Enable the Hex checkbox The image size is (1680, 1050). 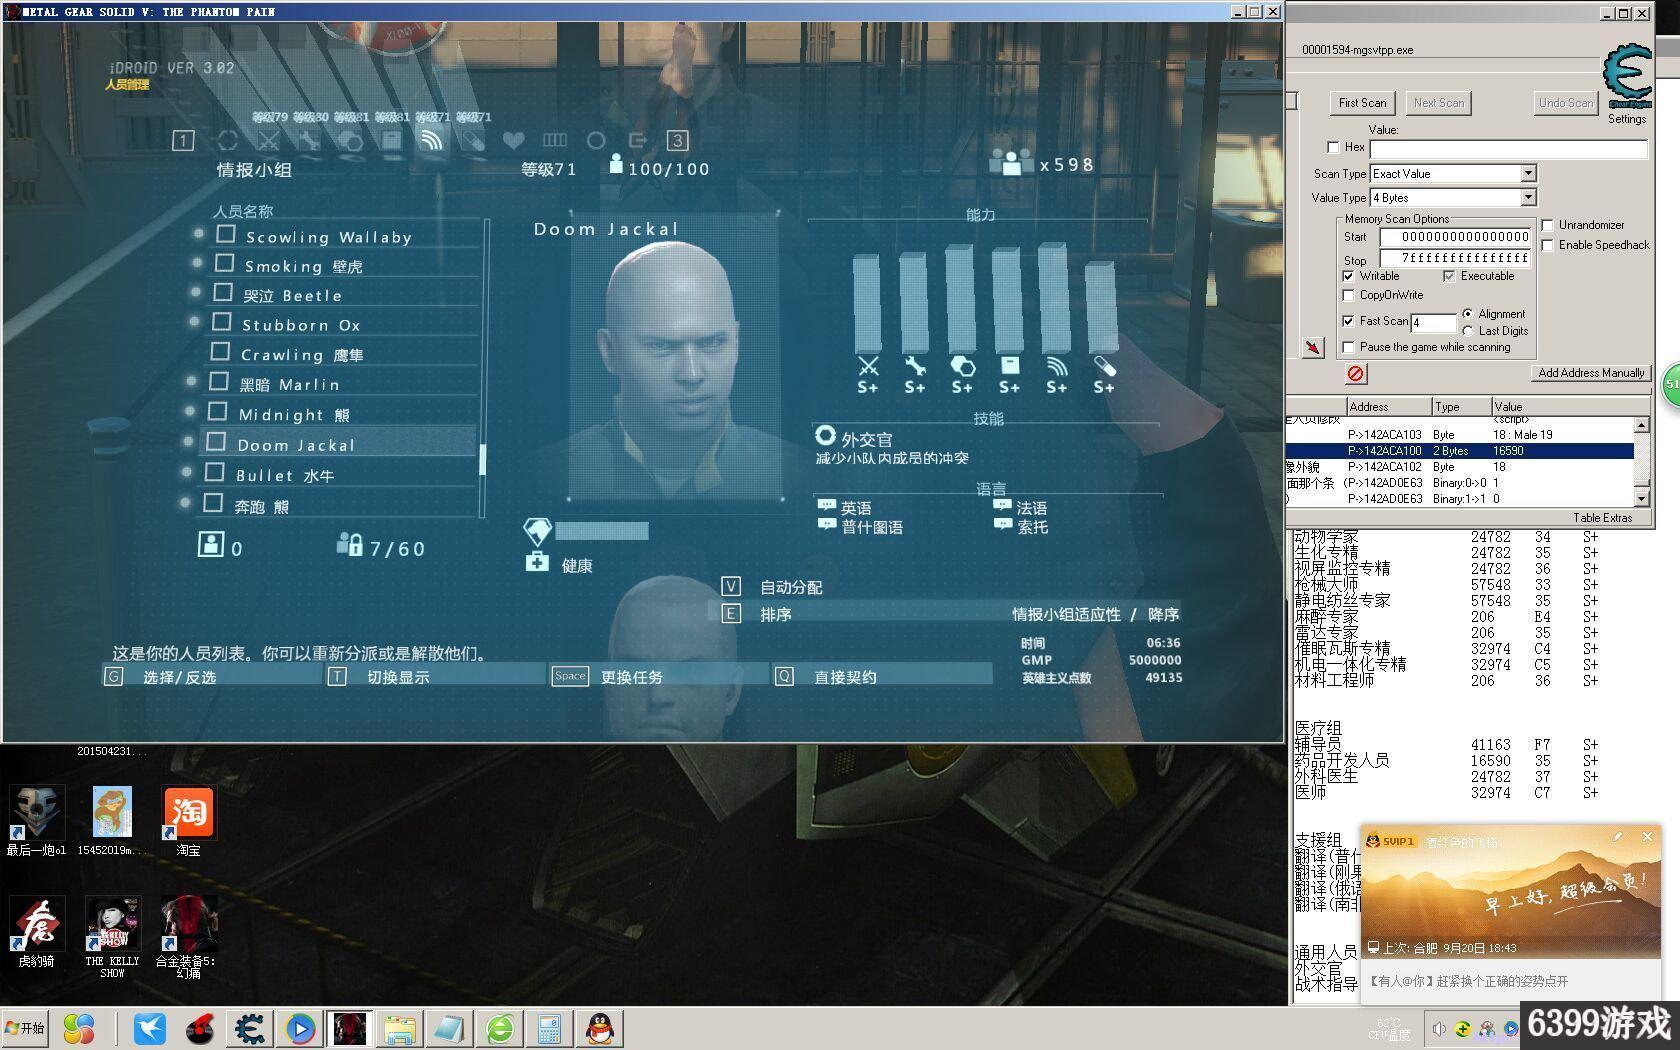coord(1333,147)
